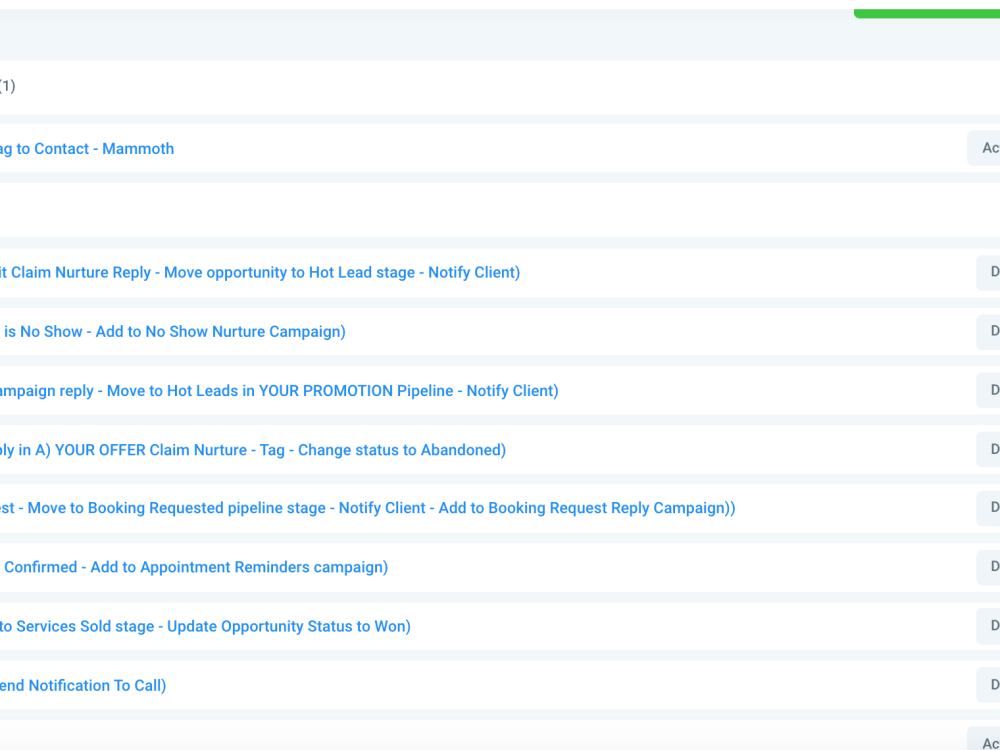
Task: Change the Draft status of the PROMOTION Pipeline trigger
Action: (990, 390)
